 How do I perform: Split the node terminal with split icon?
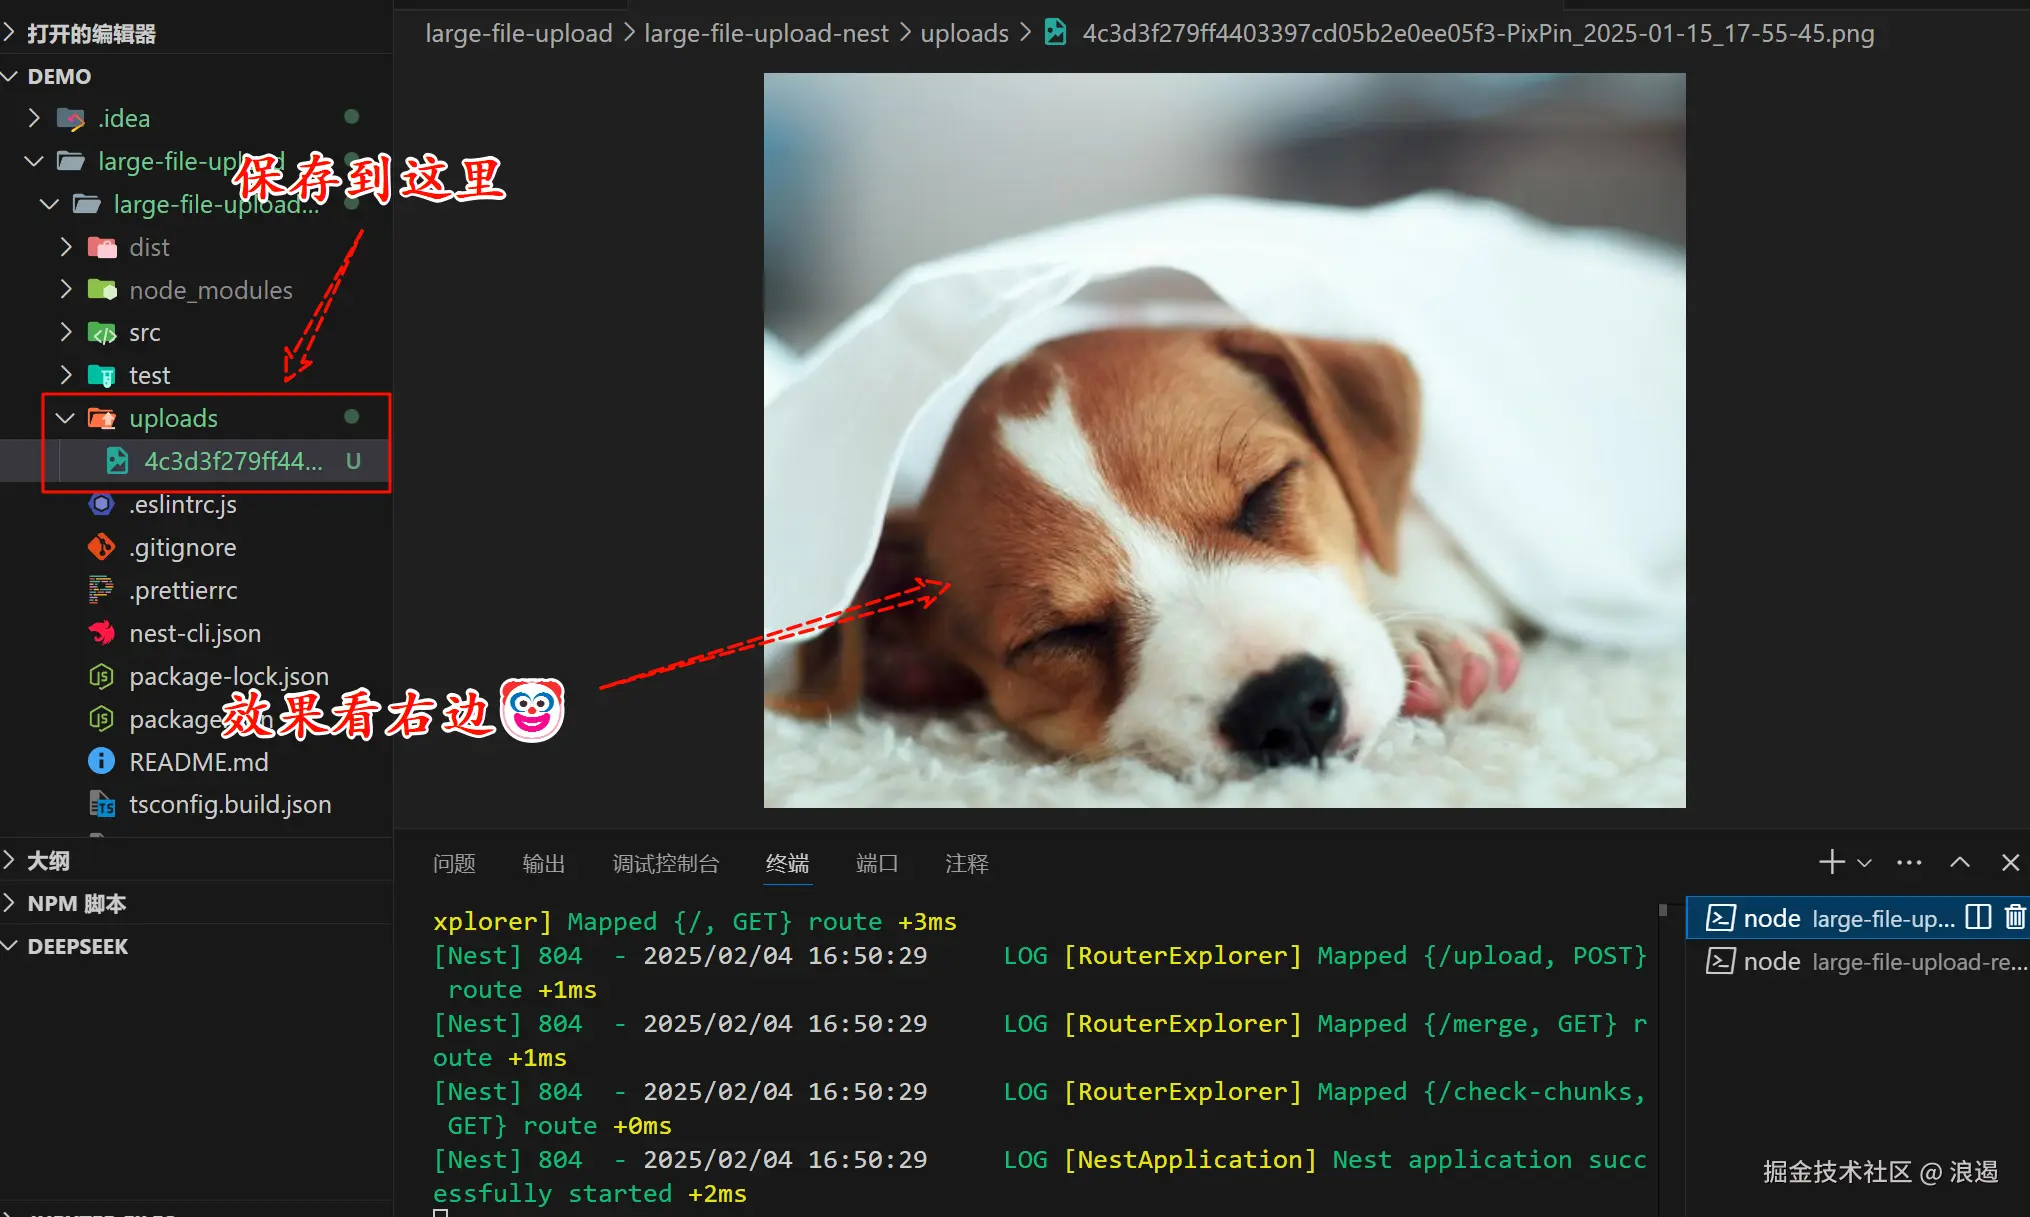pyautogui.click(x=1978, y=917)
